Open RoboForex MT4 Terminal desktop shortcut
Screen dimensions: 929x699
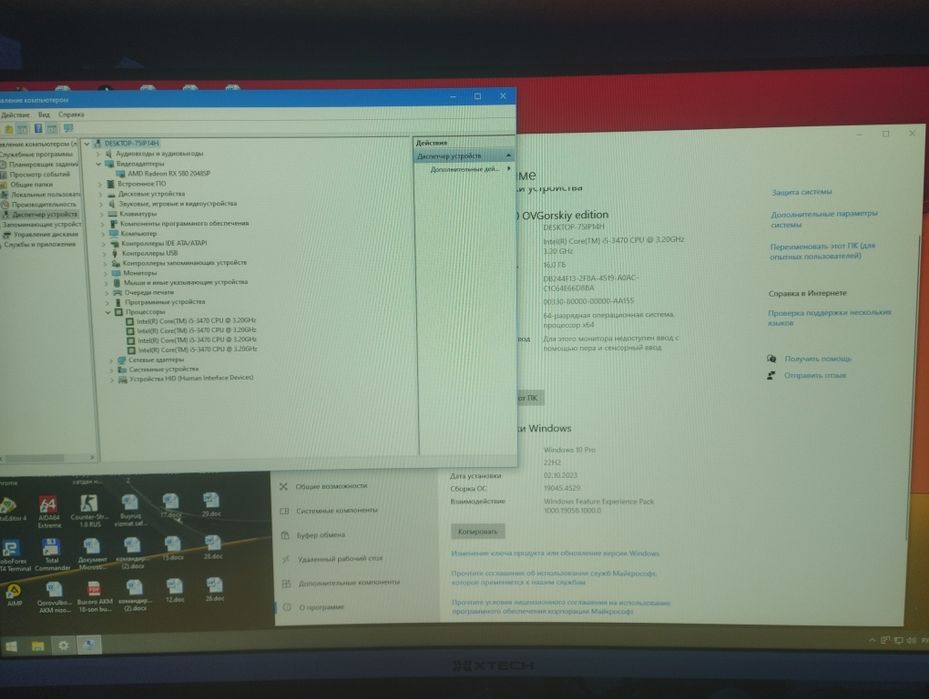12,555
